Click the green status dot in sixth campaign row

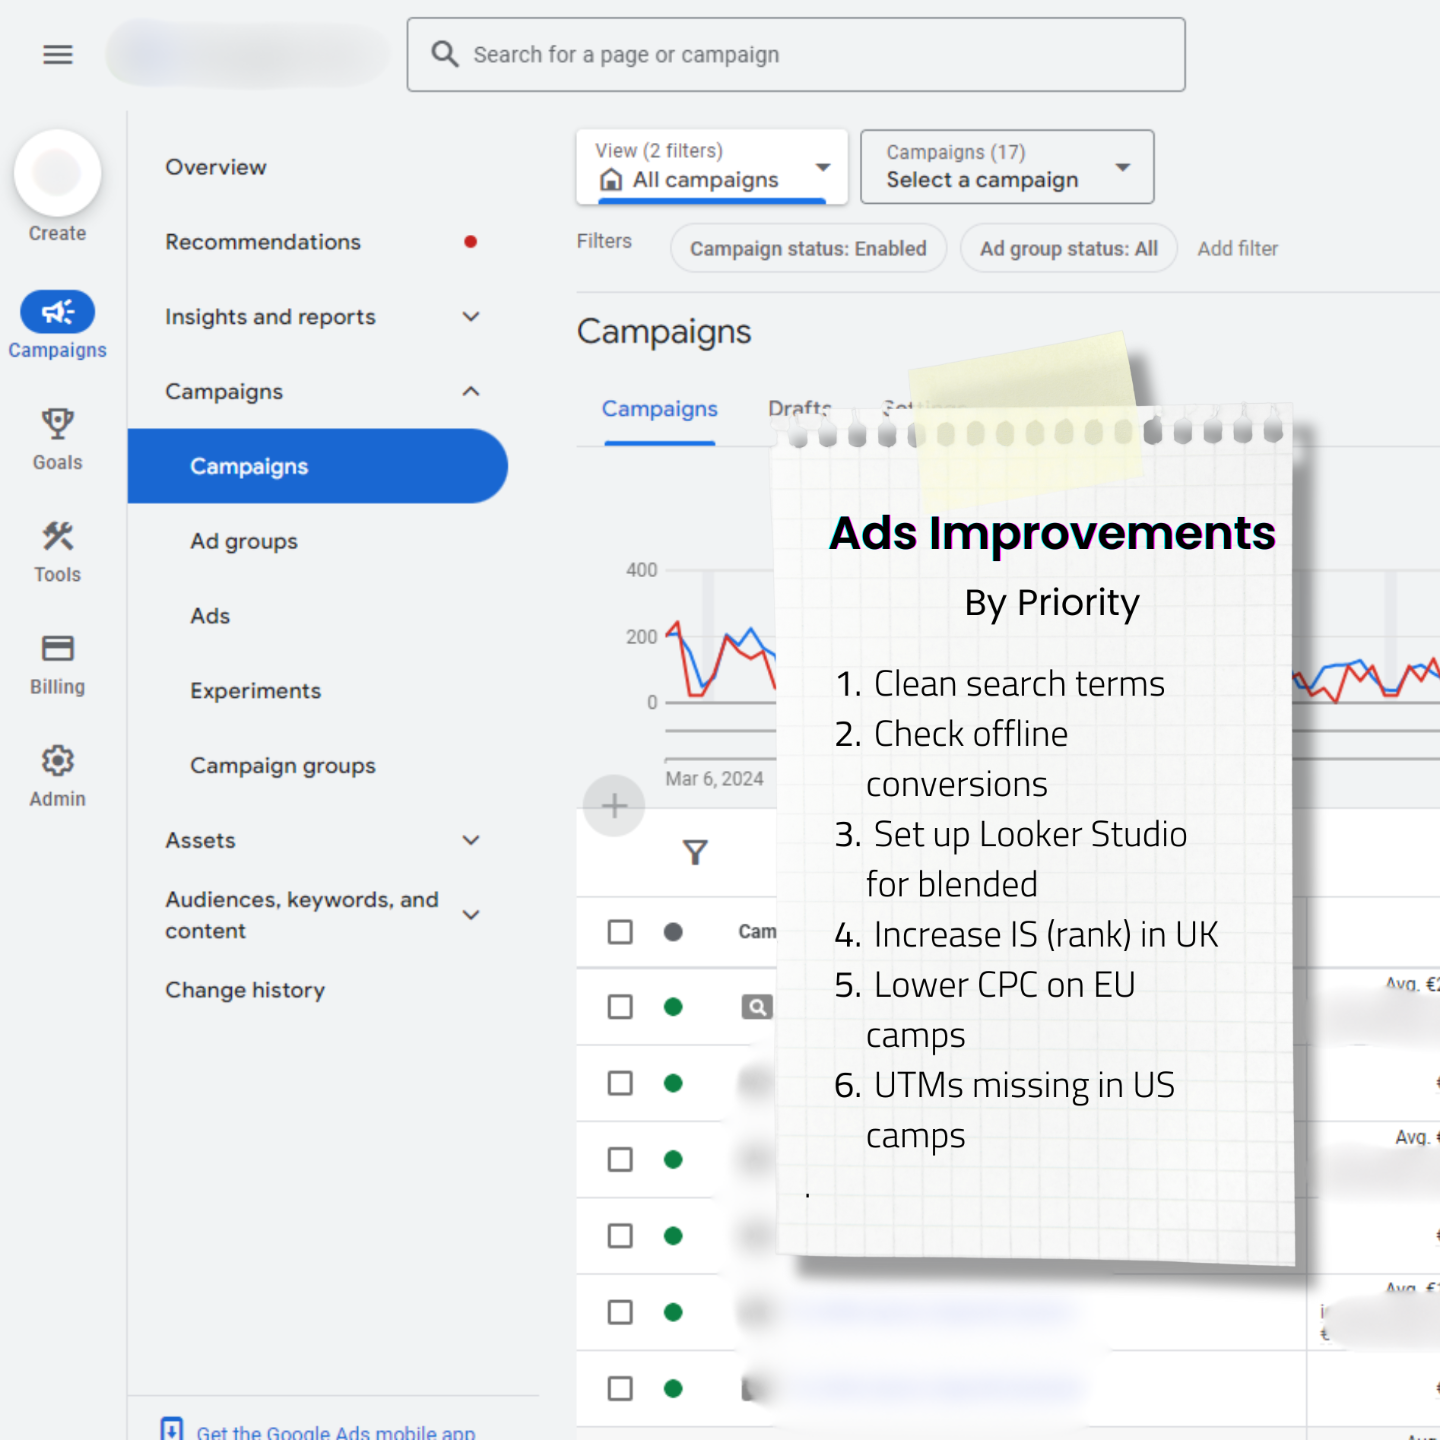pyautogui.click(x=673, y=1389)
